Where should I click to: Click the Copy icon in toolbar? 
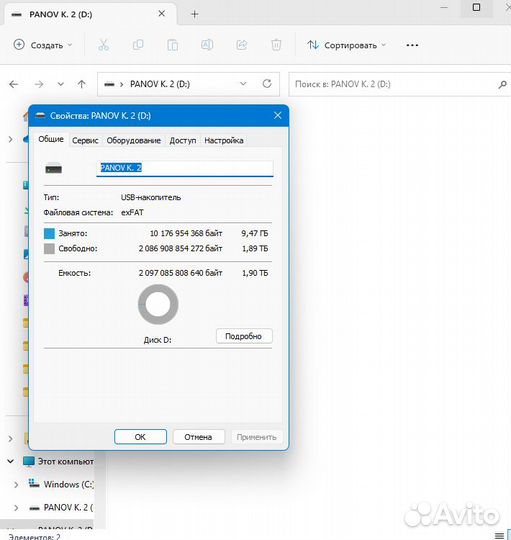[138, 45]
